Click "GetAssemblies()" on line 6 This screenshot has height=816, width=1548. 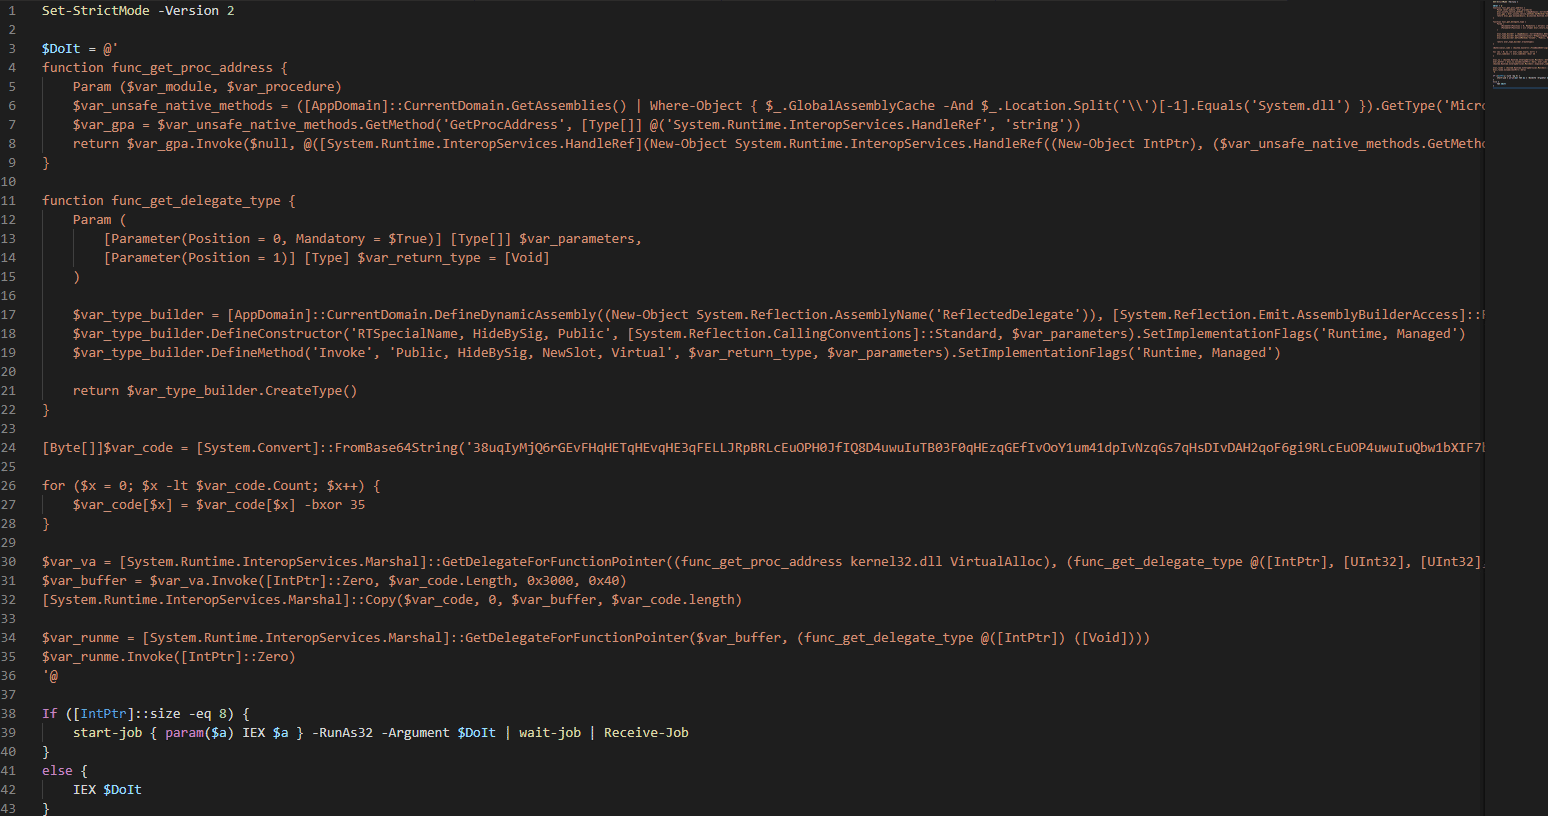pyautogui.click(x=569, y=106)
